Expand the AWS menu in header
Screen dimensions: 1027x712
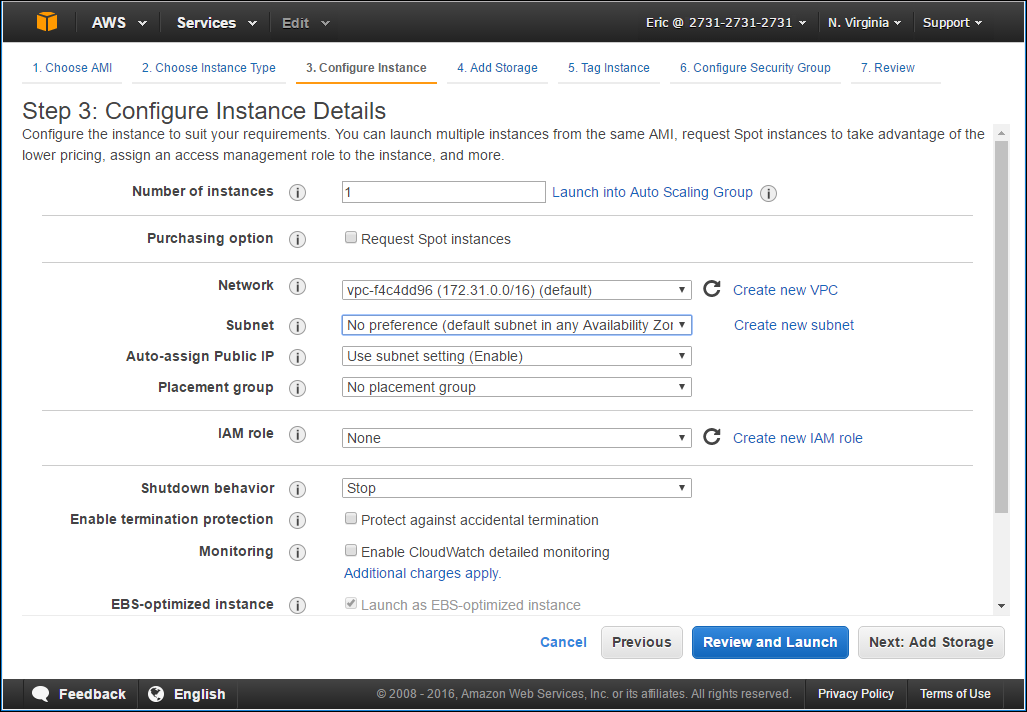119,23
